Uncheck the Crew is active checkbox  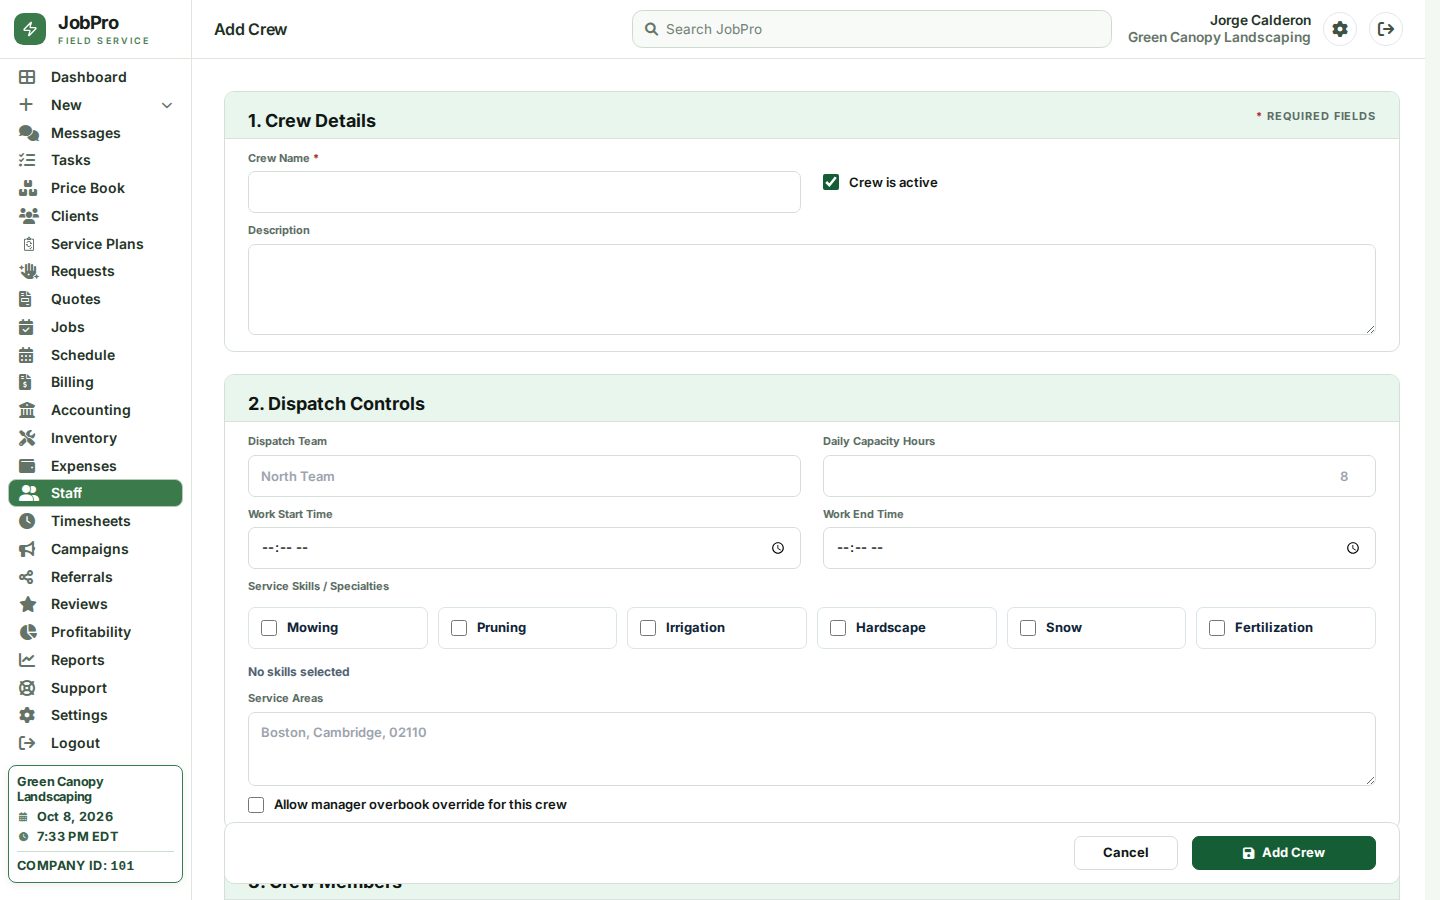pyautogui.click(x=831, y=182)
